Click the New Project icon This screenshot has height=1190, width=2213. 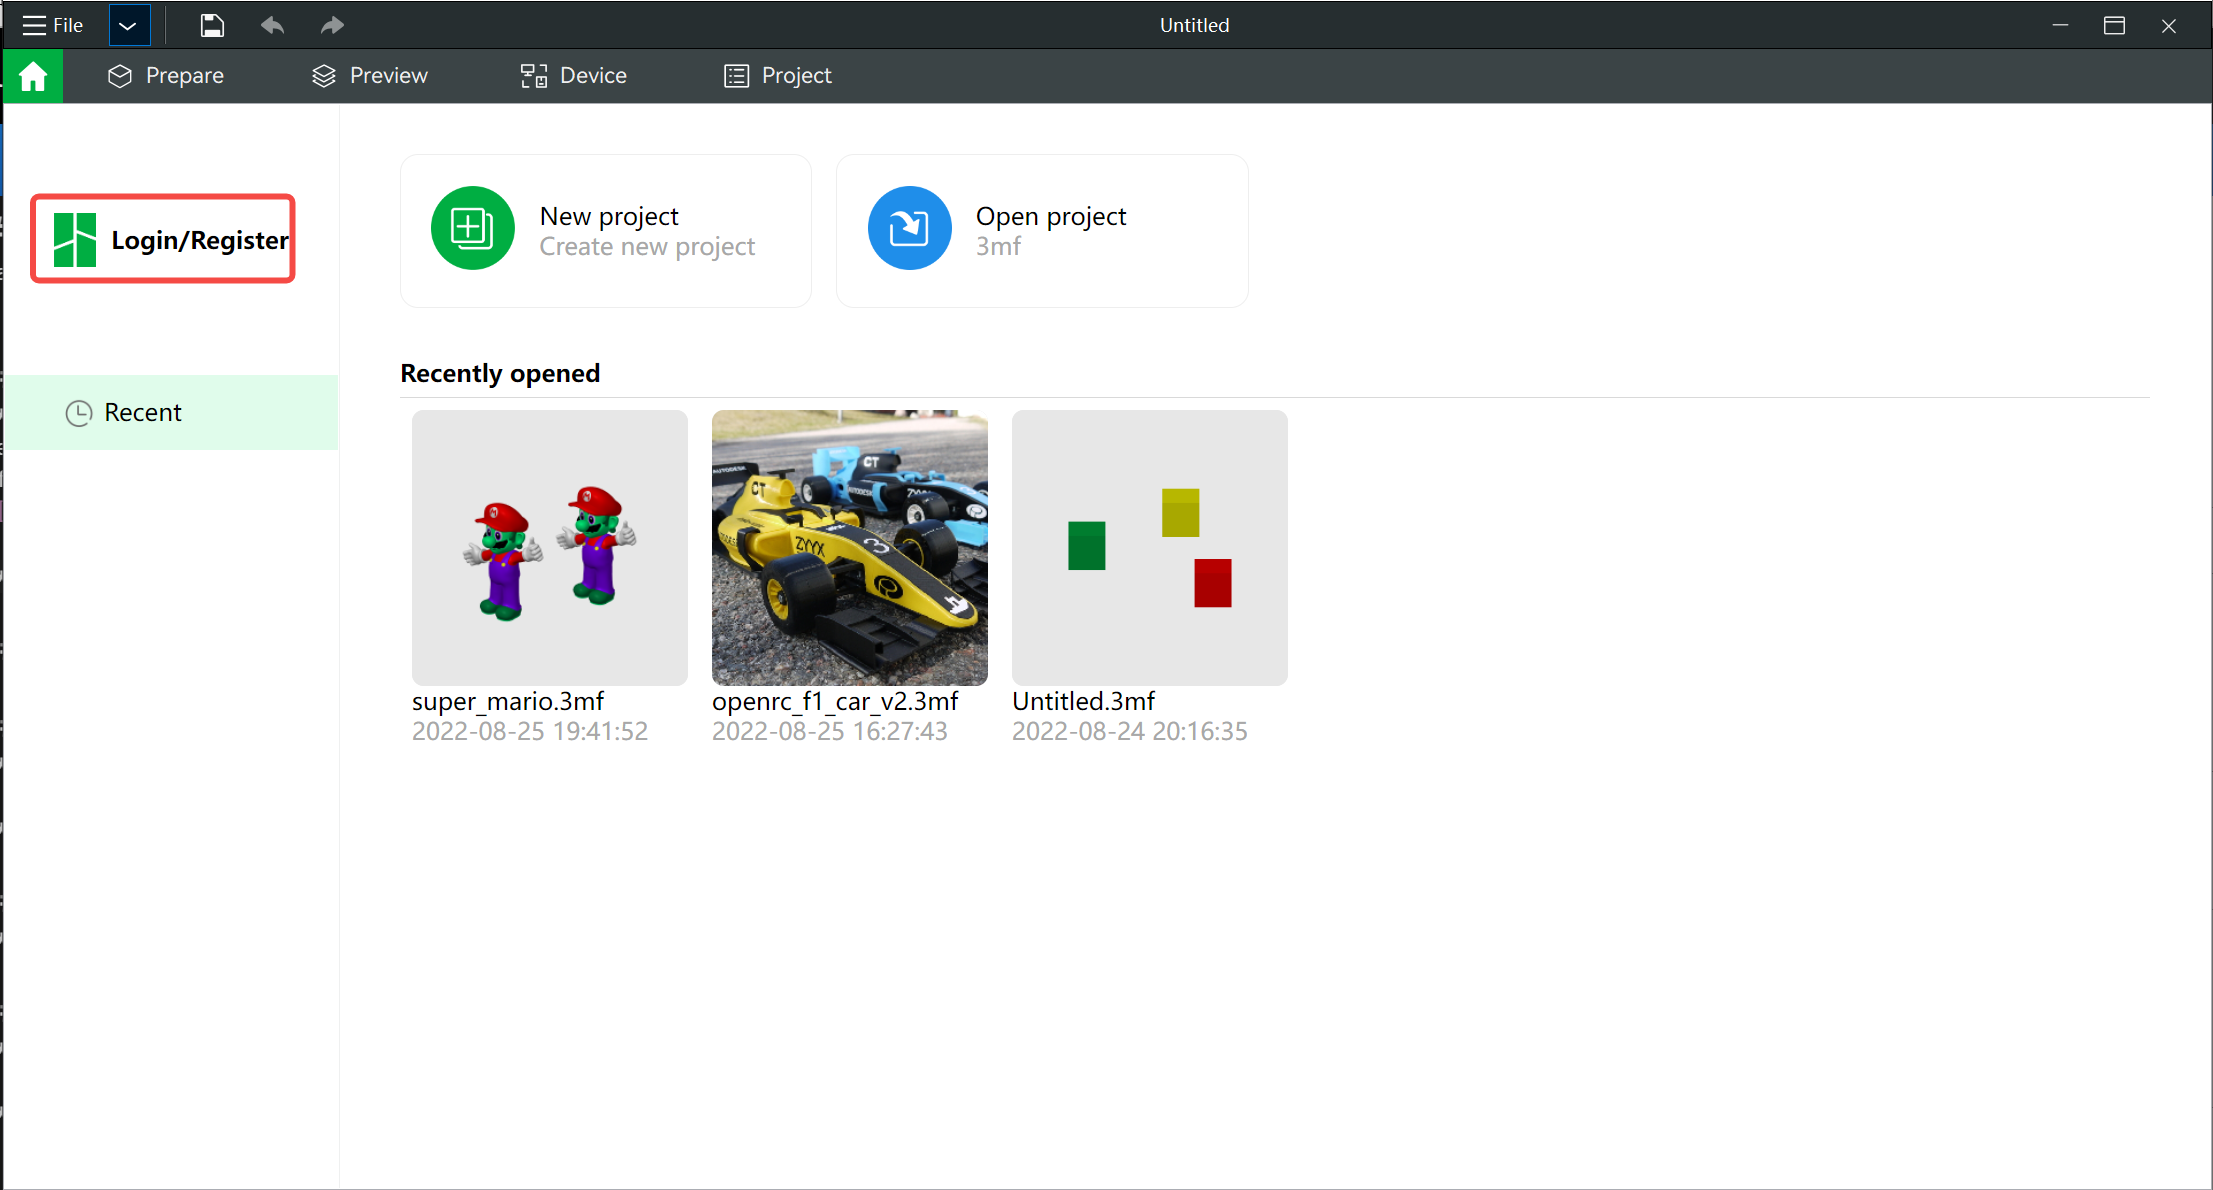pyautogui.click(x=472, y=229)
